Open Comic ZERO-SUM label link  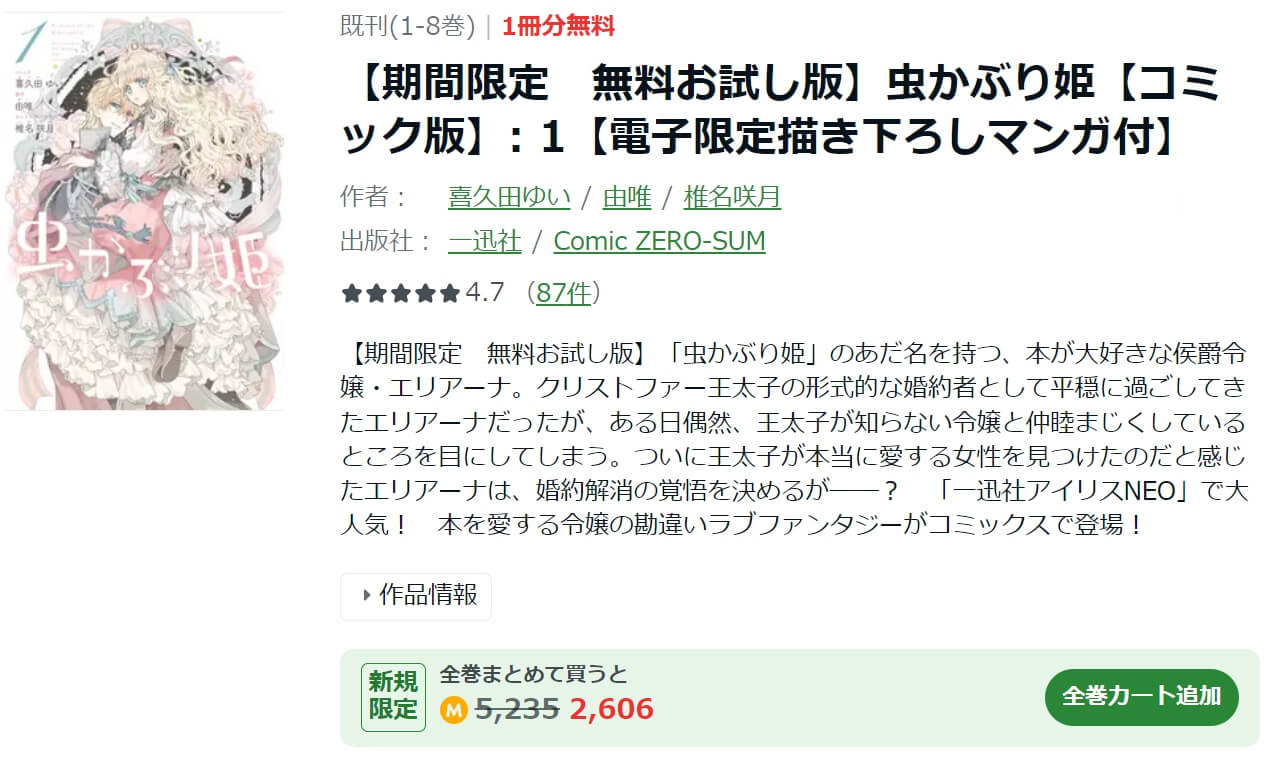pyautogui.click(x=659, y=241)
